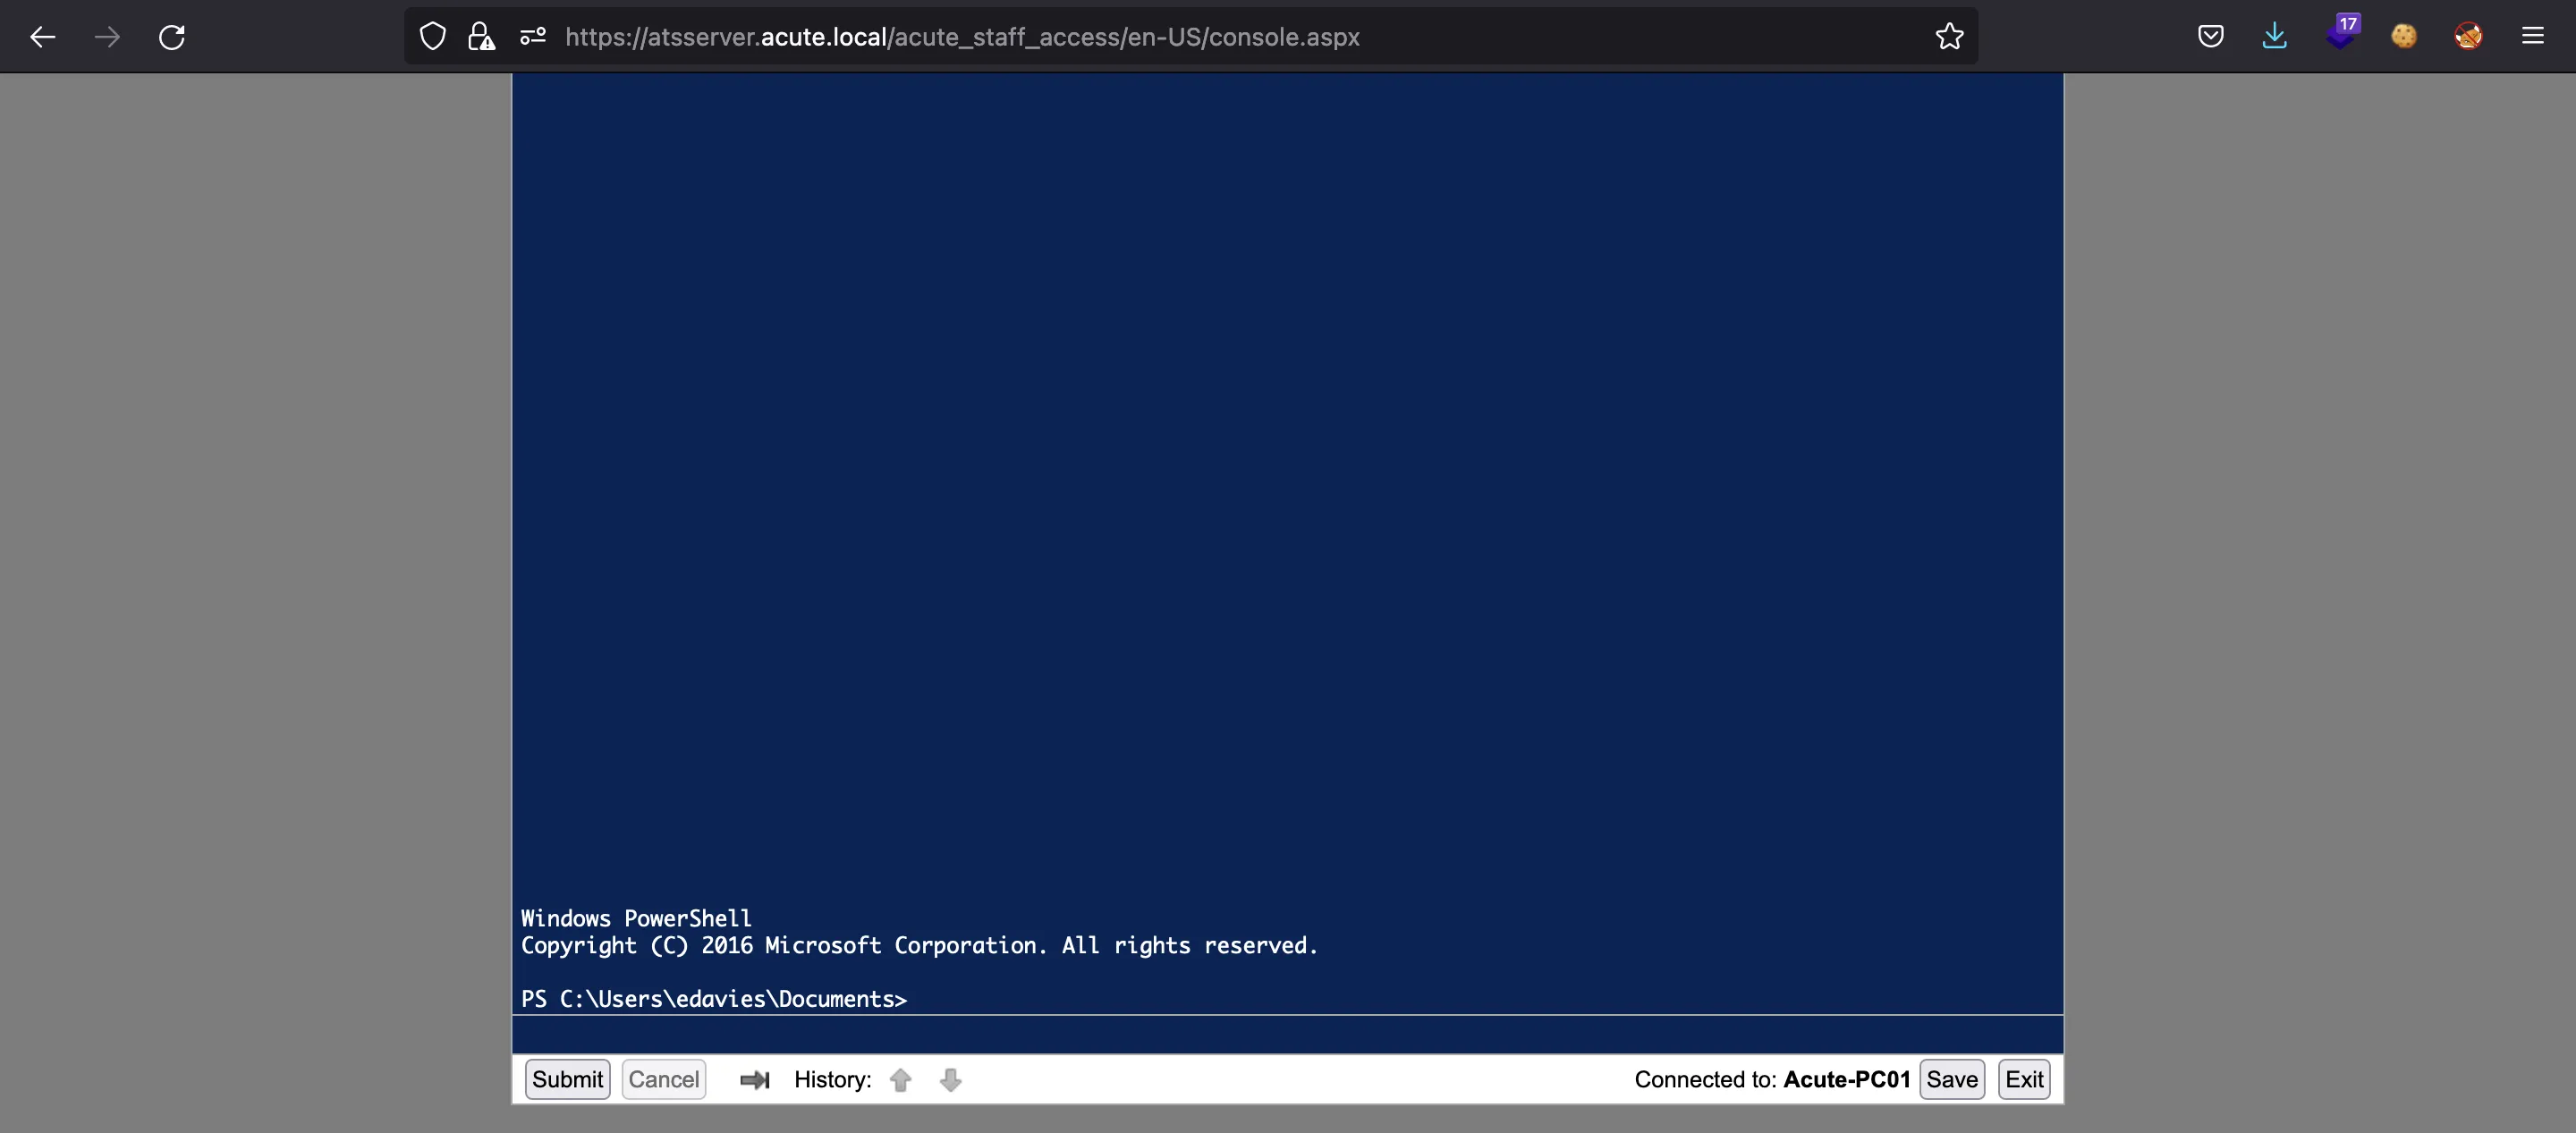Show next command in history
2576x1133 pixels.
click(x=950, y=1080)
